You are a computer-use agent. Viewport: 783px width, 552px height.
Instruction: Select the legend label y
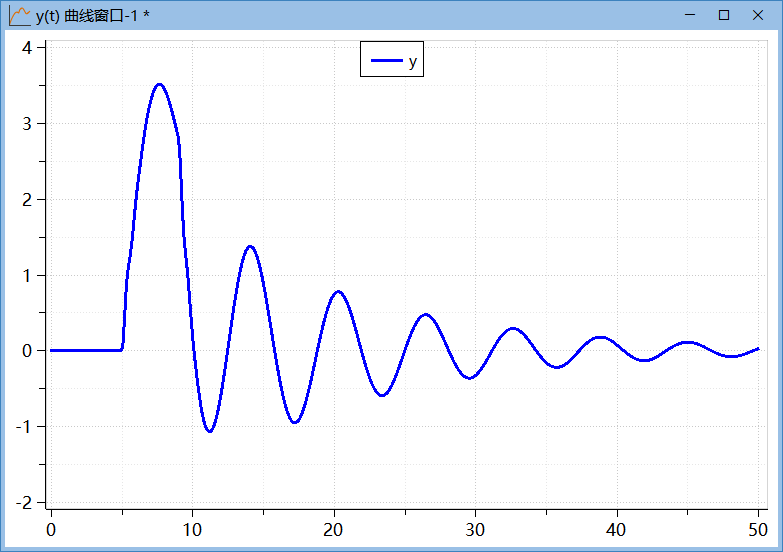(x=412, y=61)
